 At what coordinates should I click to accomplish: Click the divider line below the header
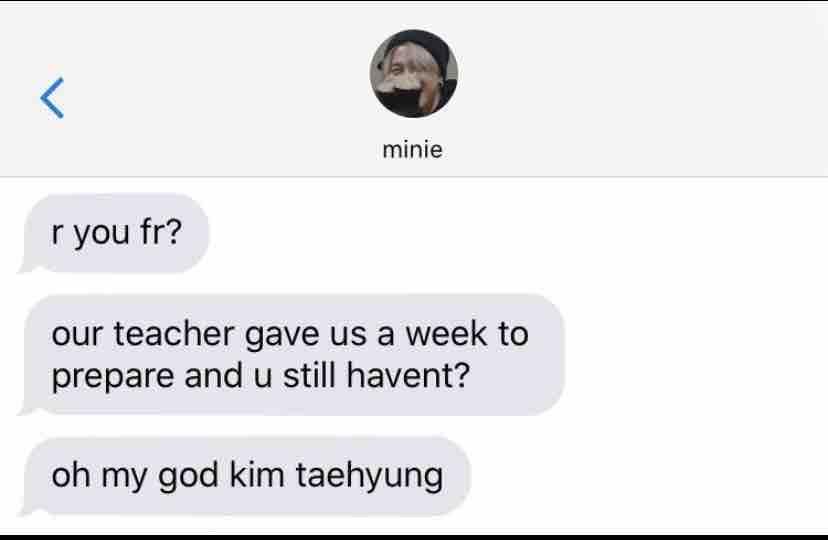point(414,177)
